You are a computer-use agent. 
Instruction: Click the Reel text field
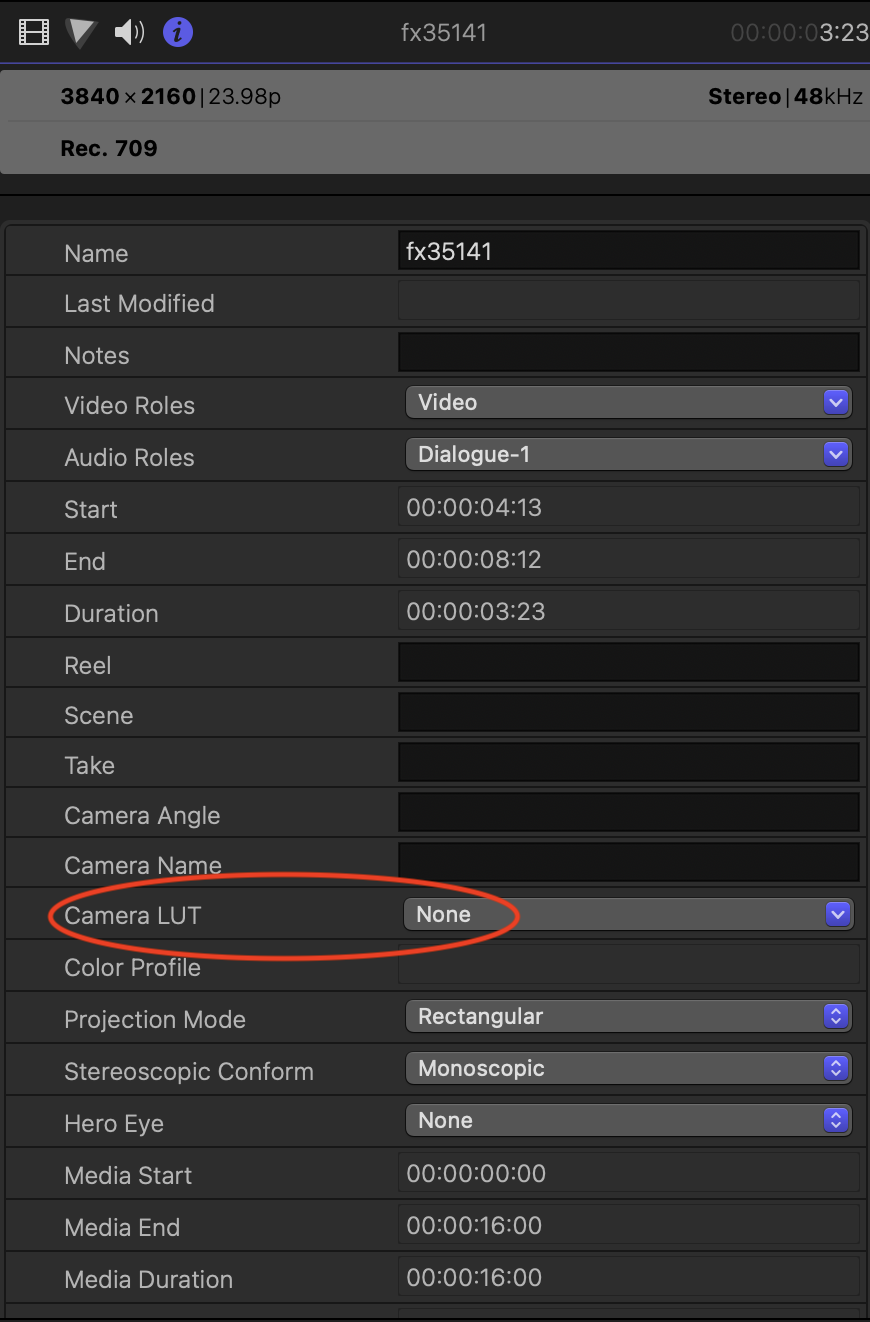[x=628, y=663]
